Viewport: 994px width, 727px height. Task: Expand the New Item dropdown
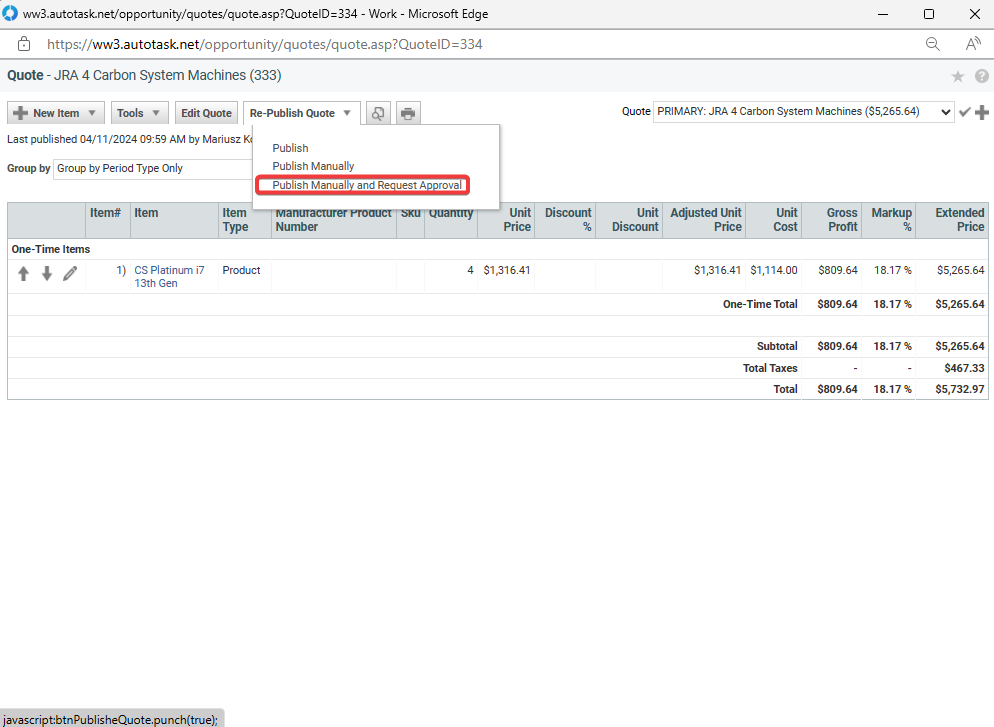[56, 113]
